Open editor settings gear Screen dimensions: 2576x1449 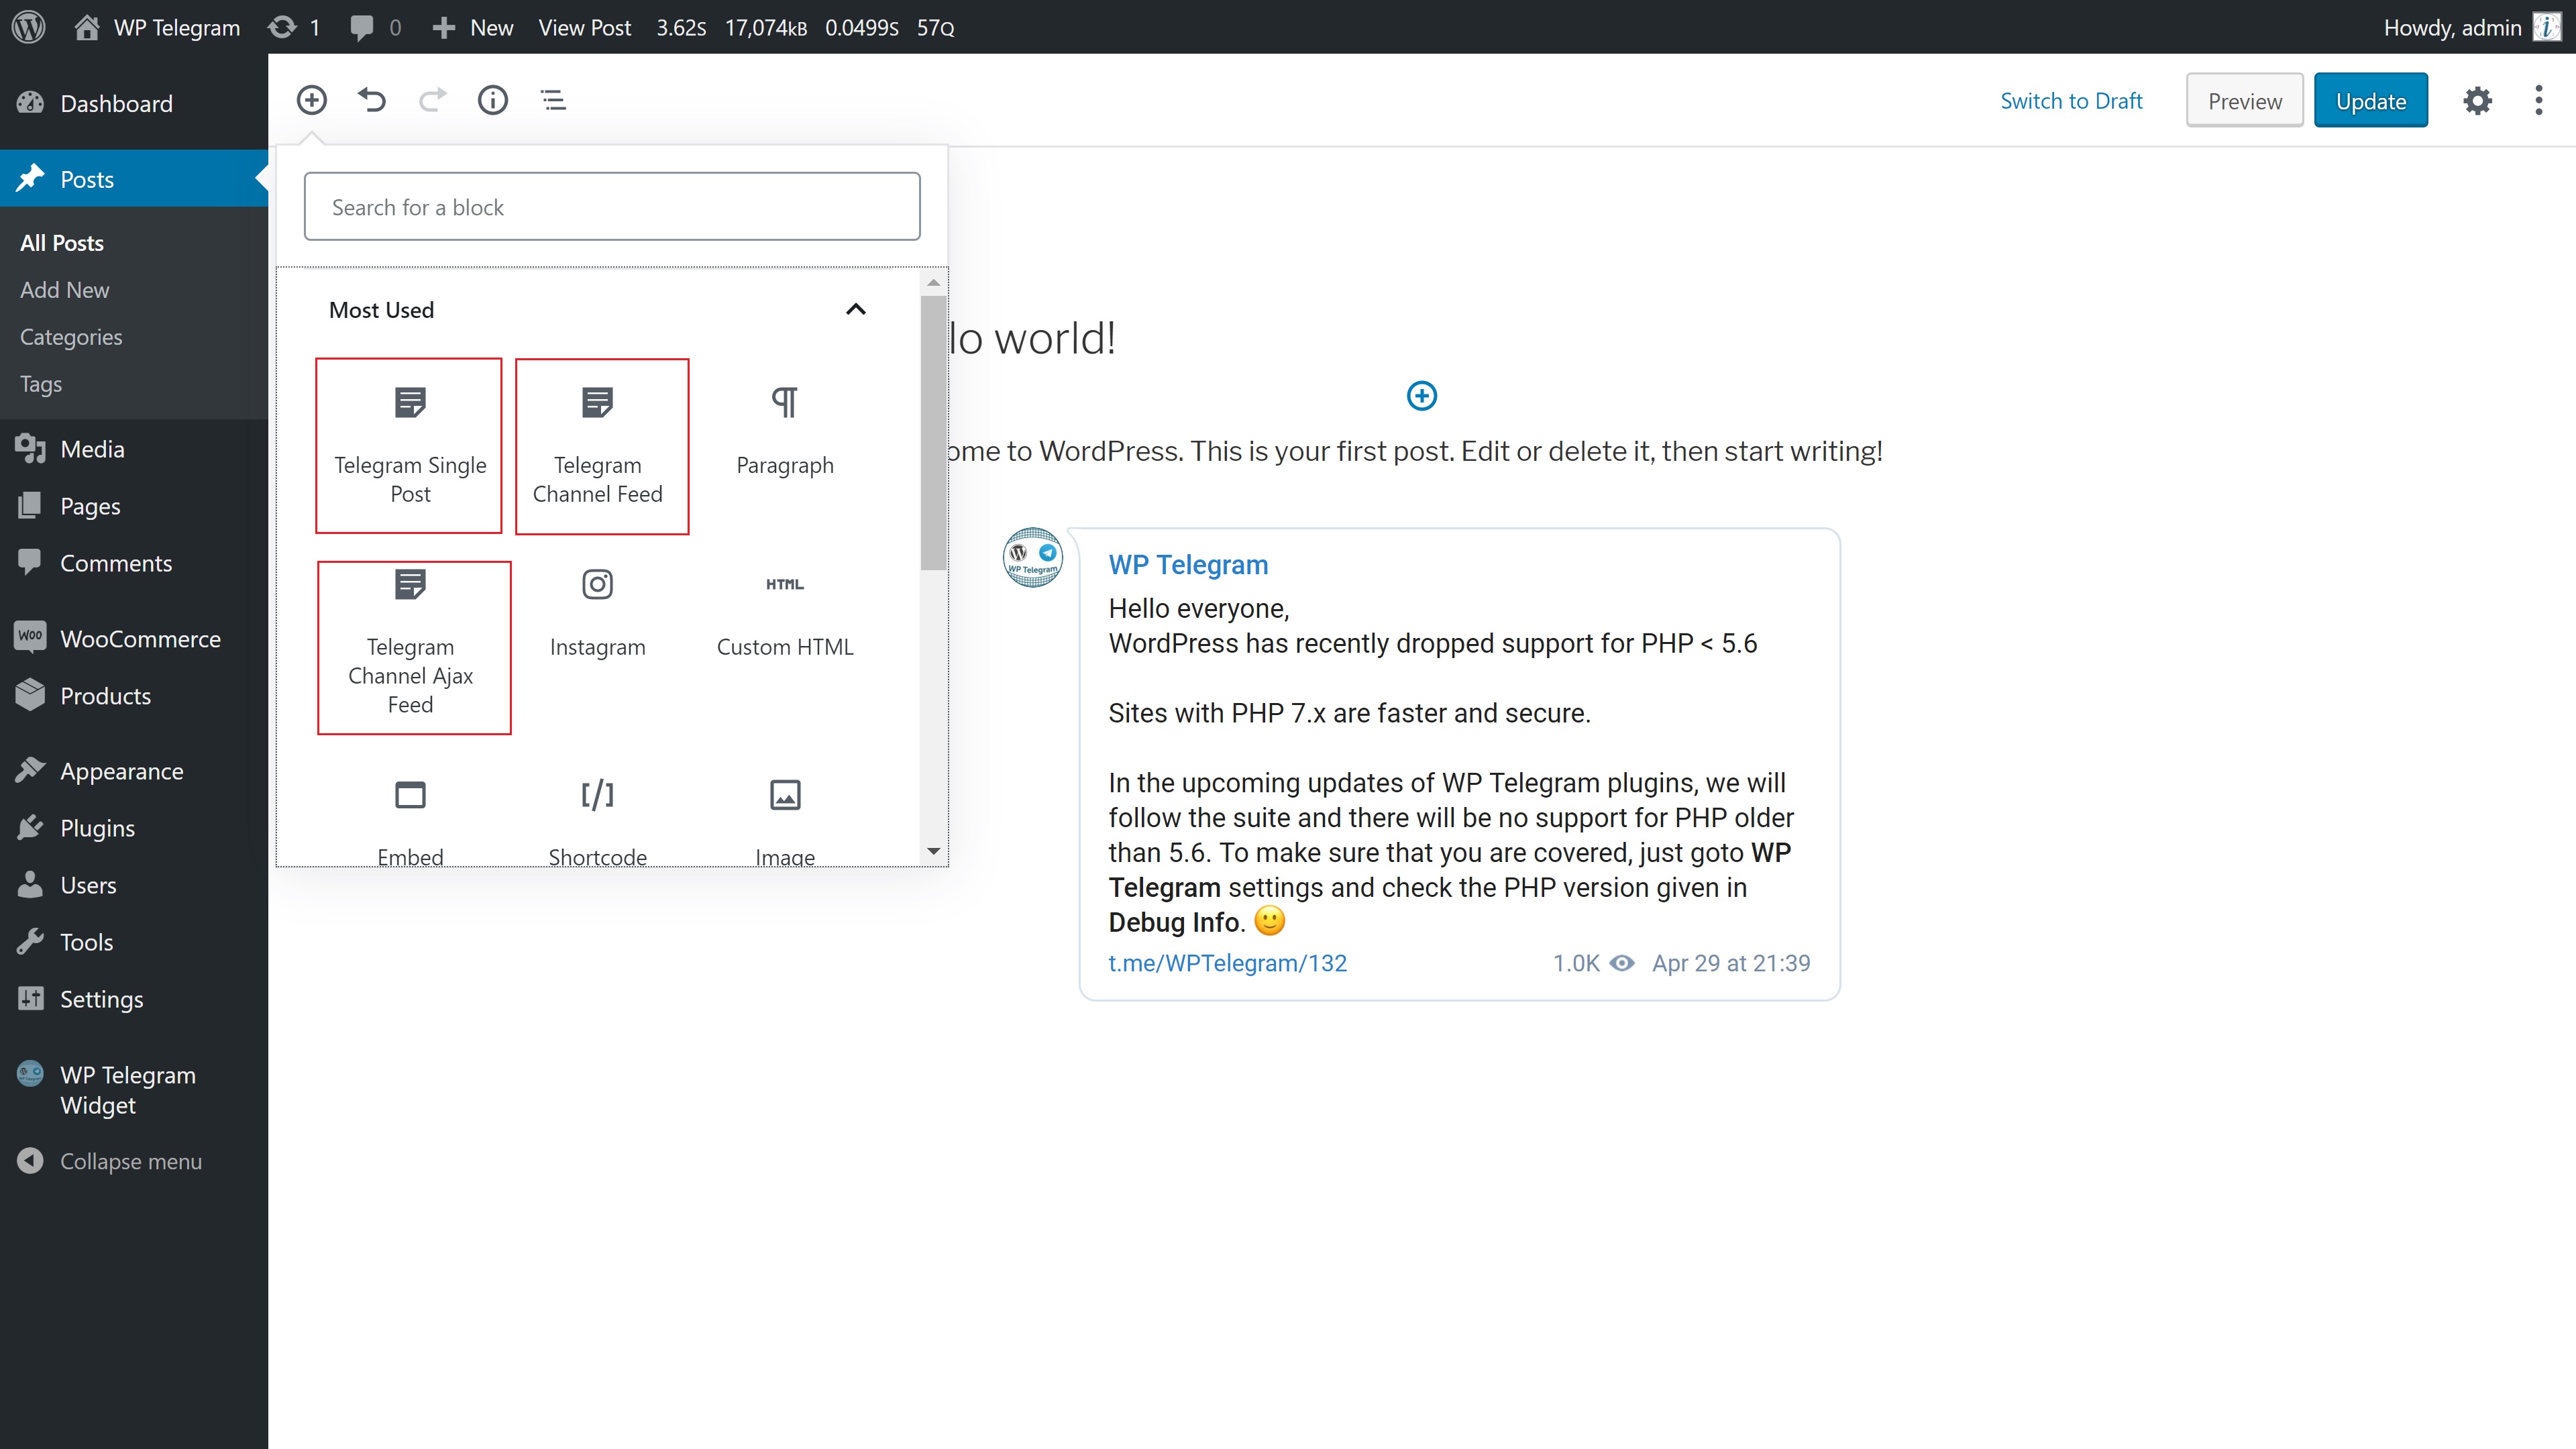pos(2477,100)
